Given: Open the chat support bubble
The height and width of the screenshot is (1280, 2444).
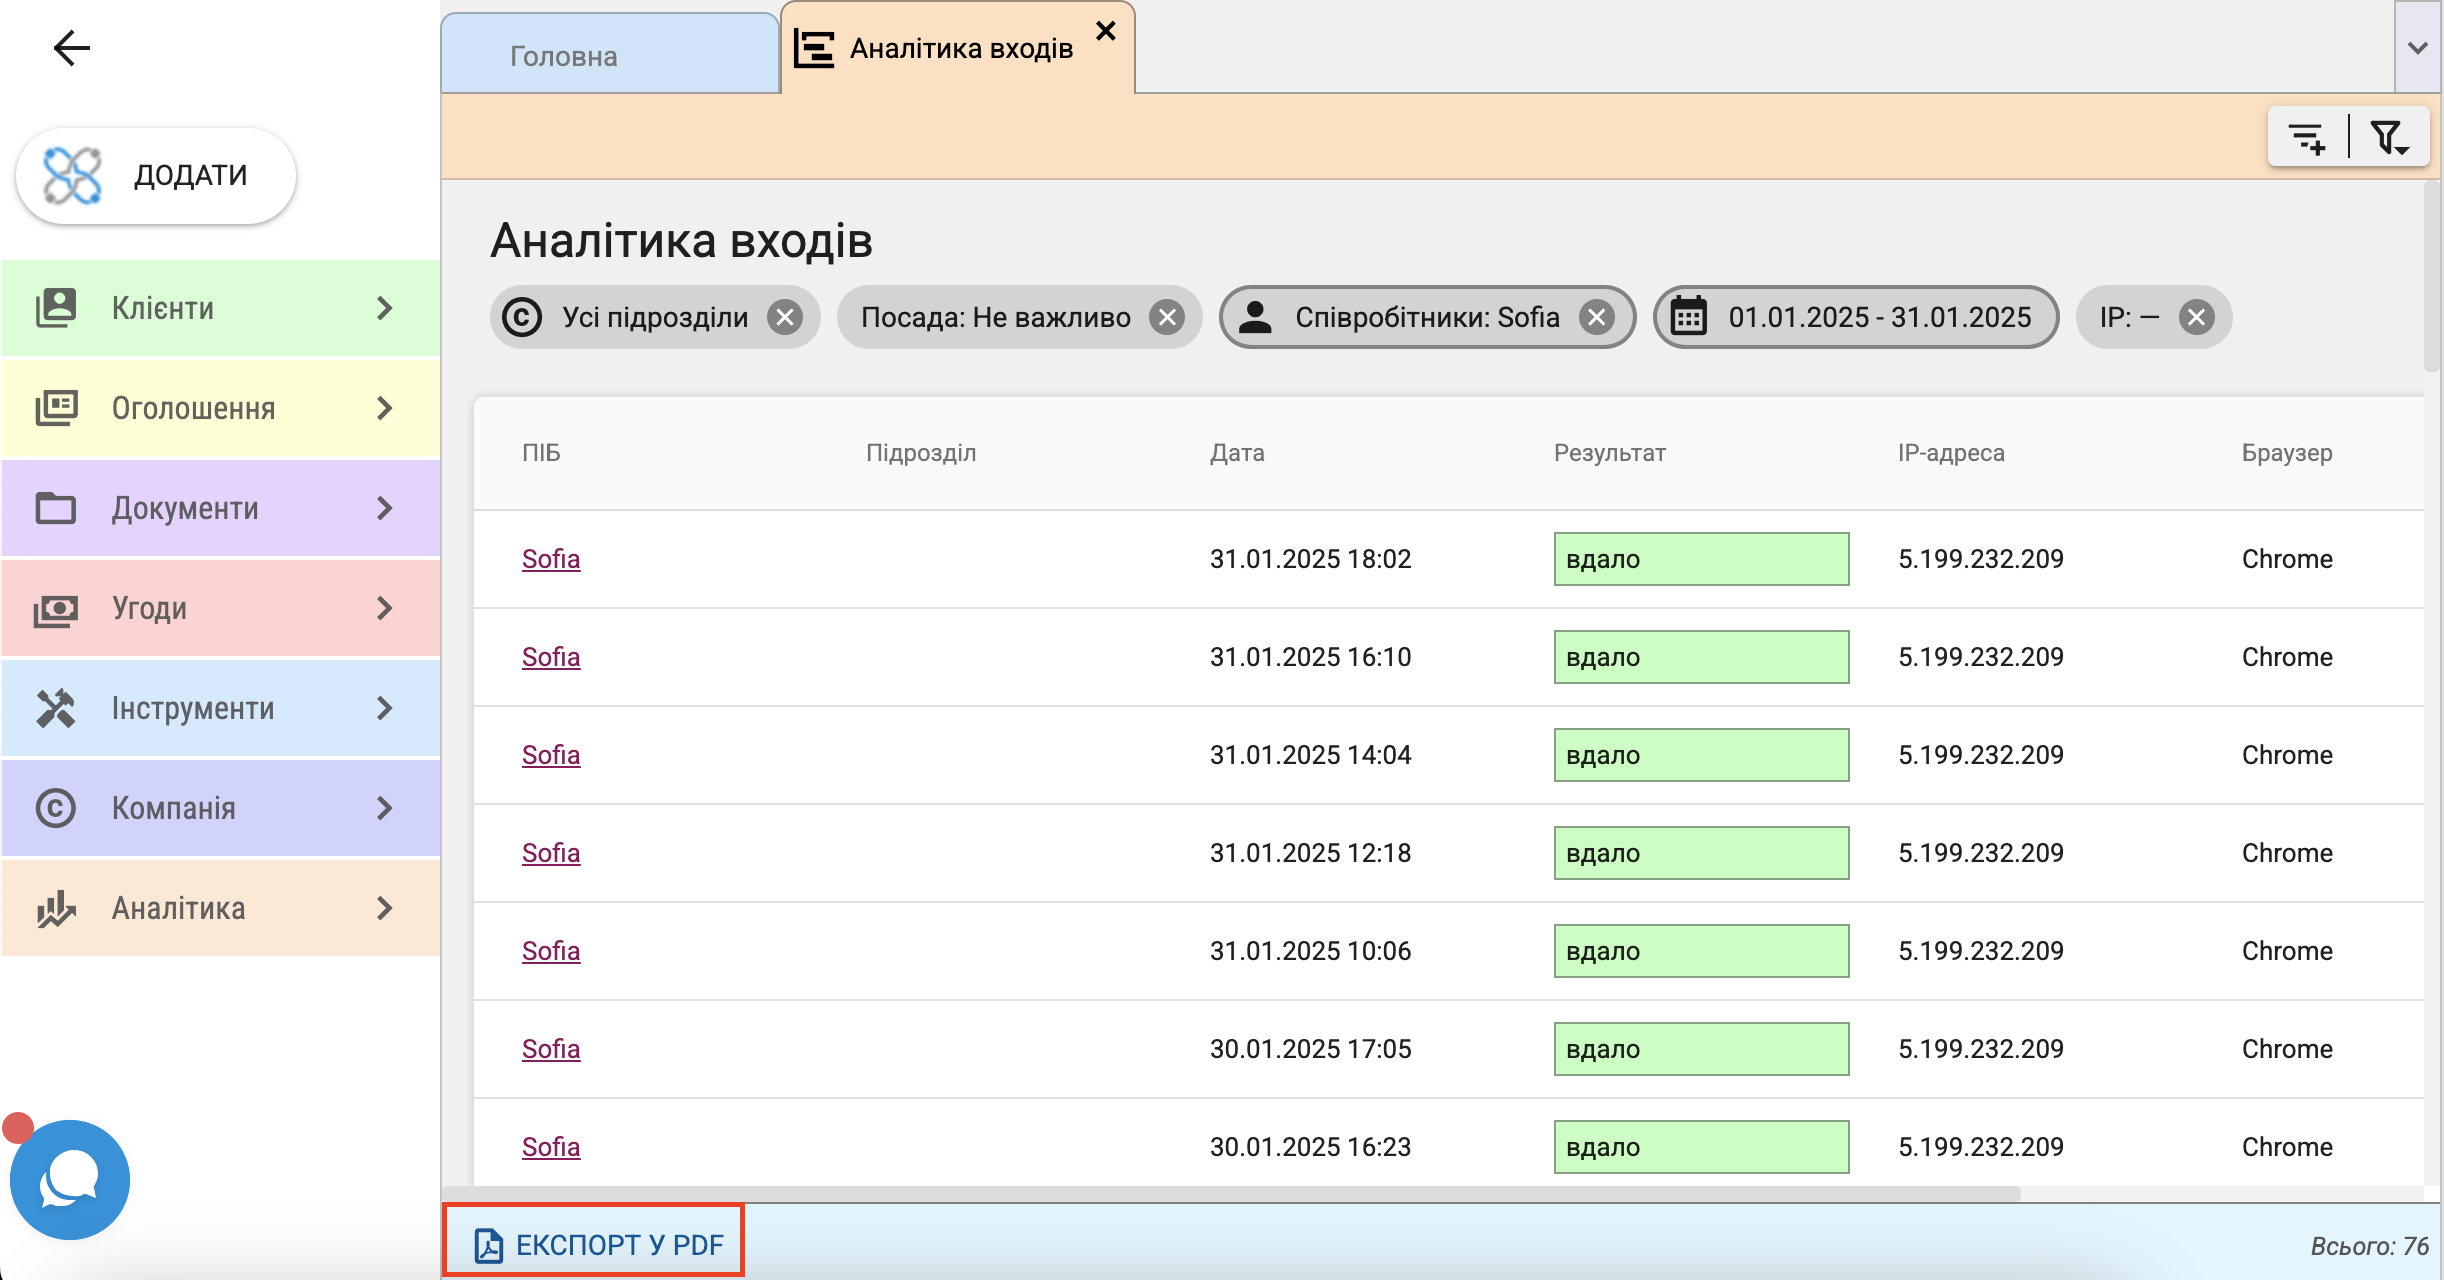Looking at the screenshot, I should (x=69, y=1180).
